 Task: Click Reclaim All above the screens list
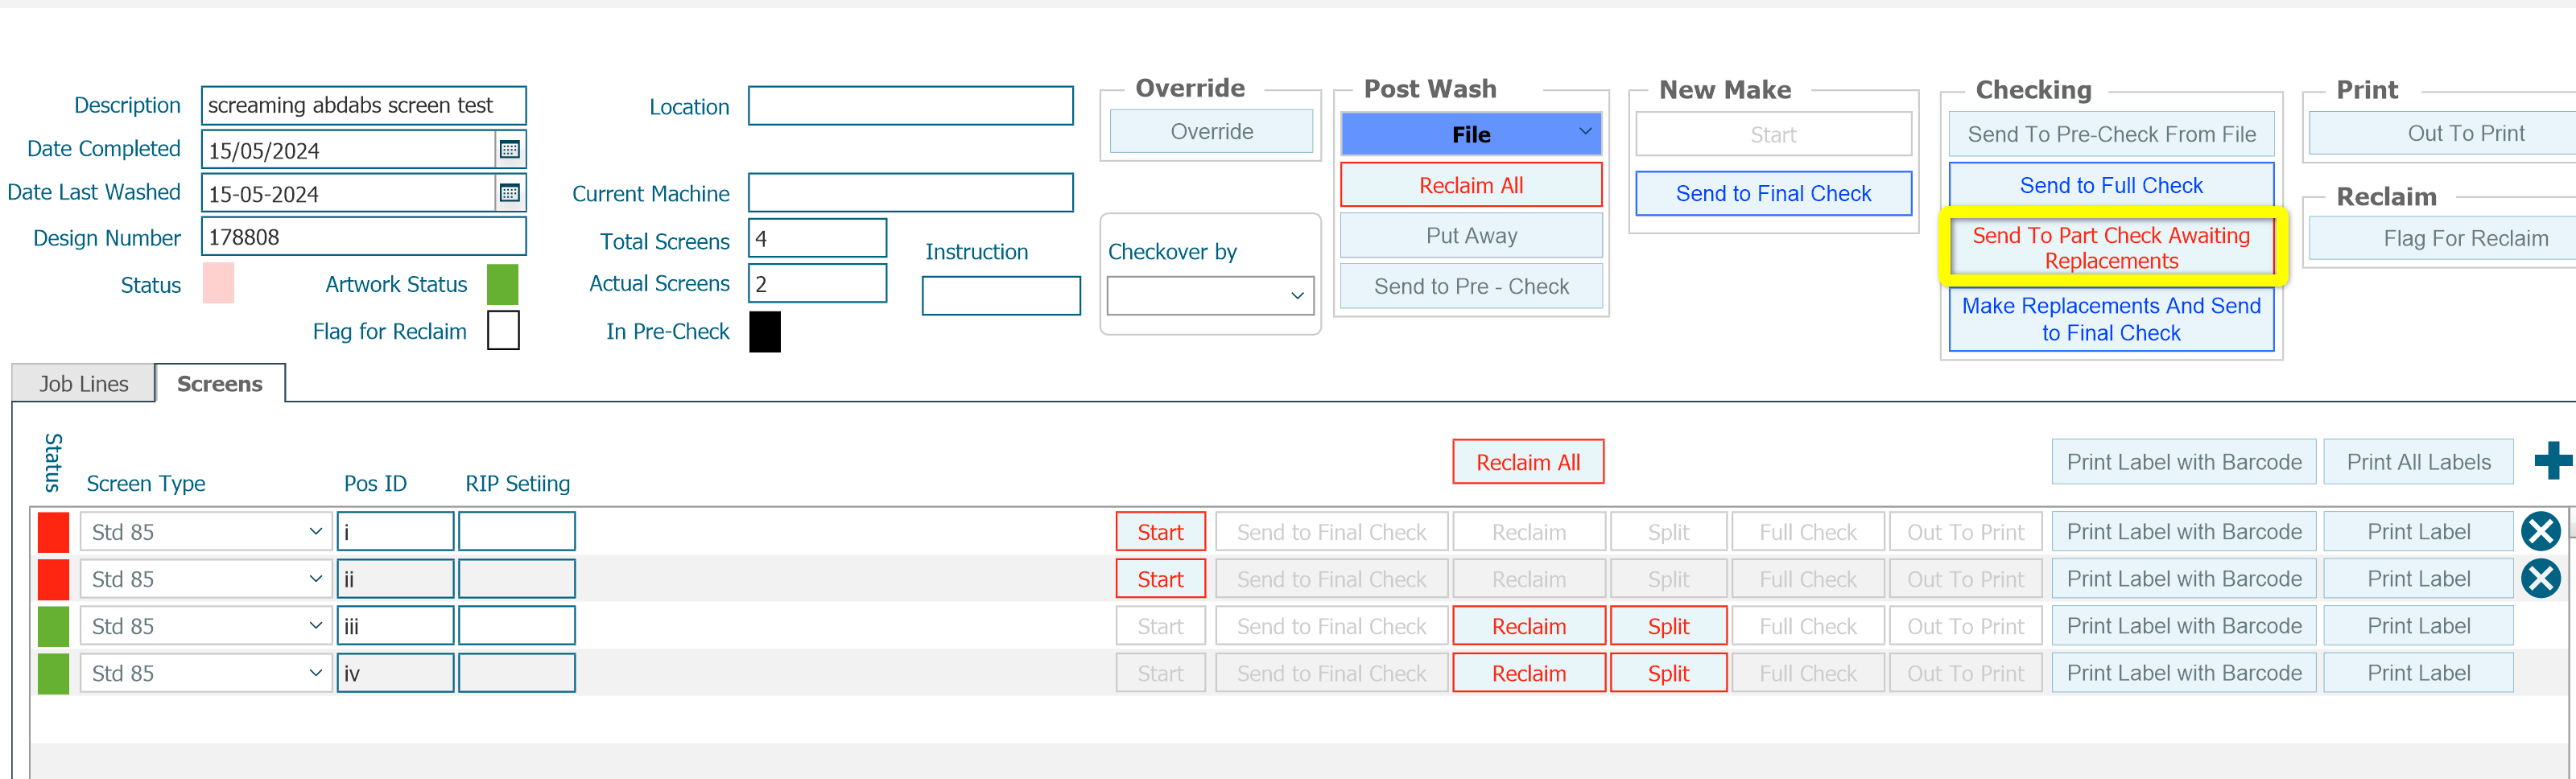(1527, 461)
